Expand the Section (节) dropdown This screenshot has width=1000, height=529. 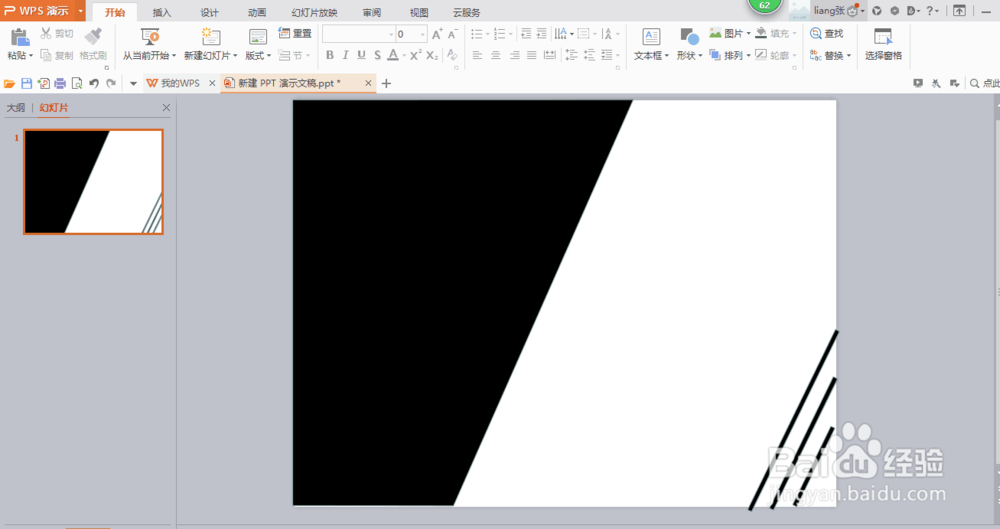click(x=295, y=56)
